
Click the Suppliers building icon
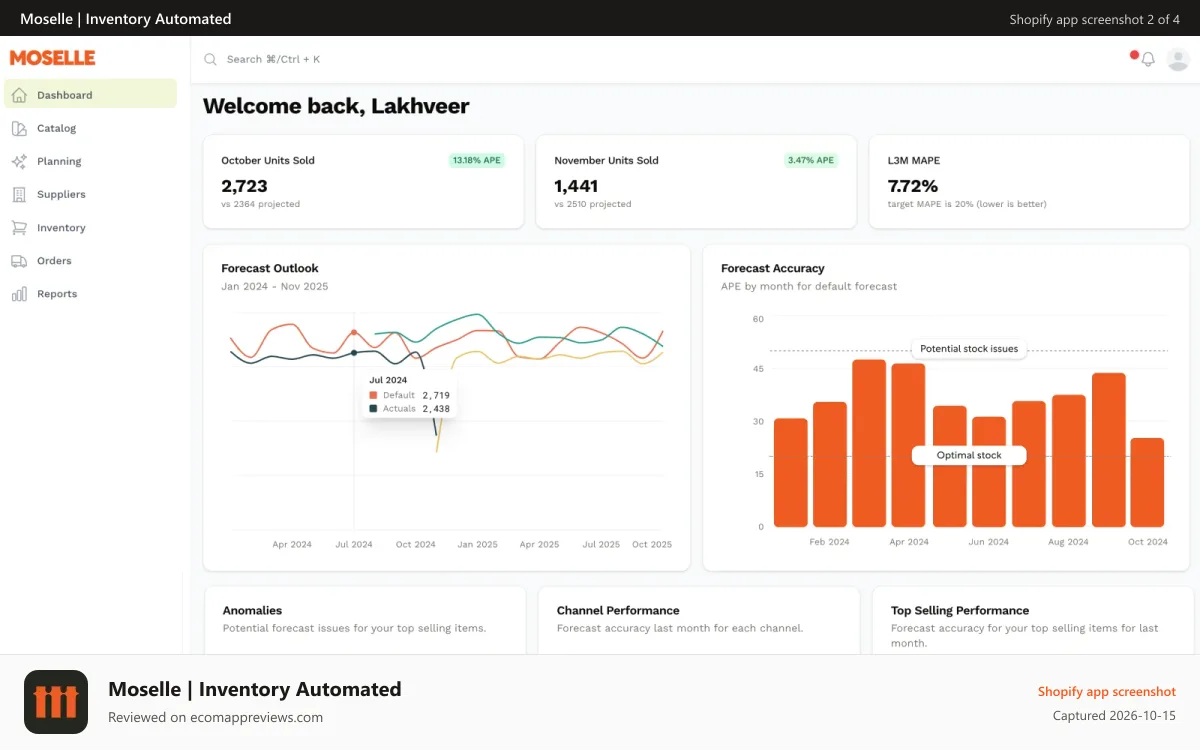[x=19, y=194]
